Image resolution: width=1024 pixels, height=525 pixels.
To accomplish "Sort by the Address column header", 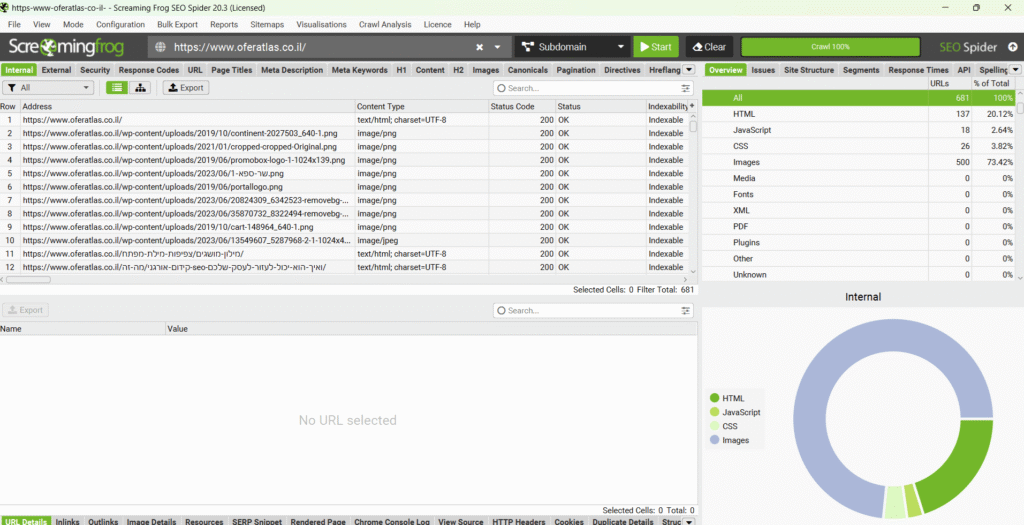I will [188, 106].
